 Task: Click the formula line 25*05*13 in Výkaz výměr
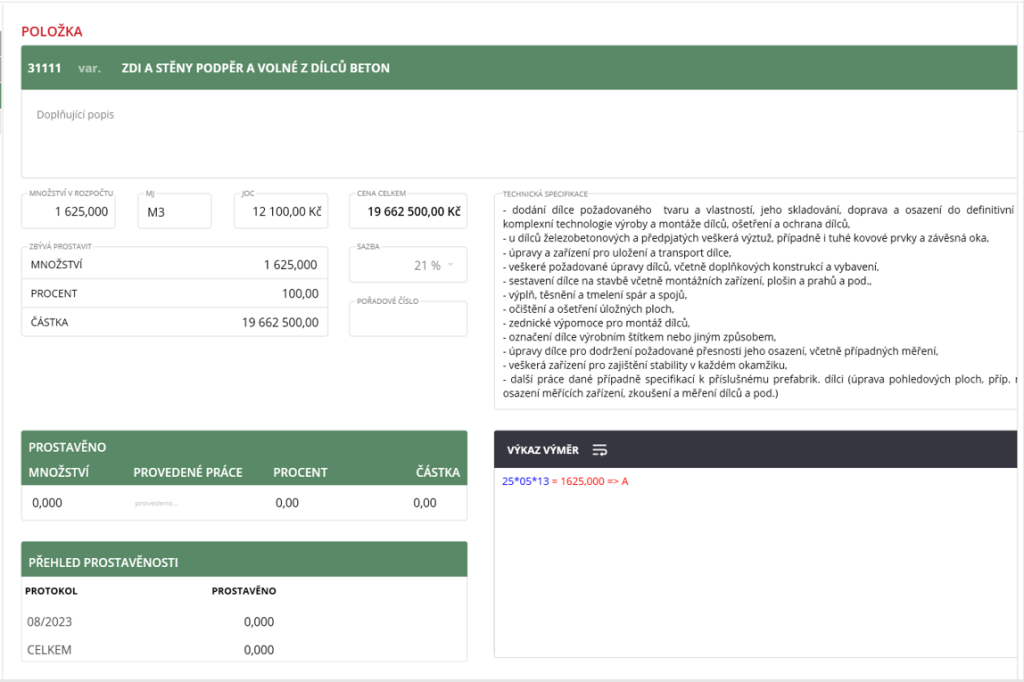565,482
